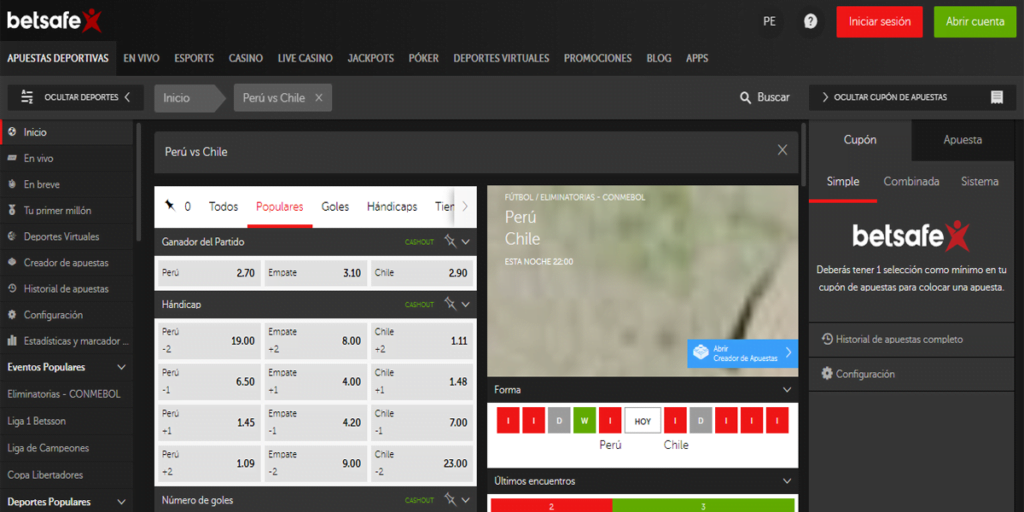Viewport: 1024px width, 512px height.
Task: Pin the Ganador del Partido market
Action: point(450,241)
